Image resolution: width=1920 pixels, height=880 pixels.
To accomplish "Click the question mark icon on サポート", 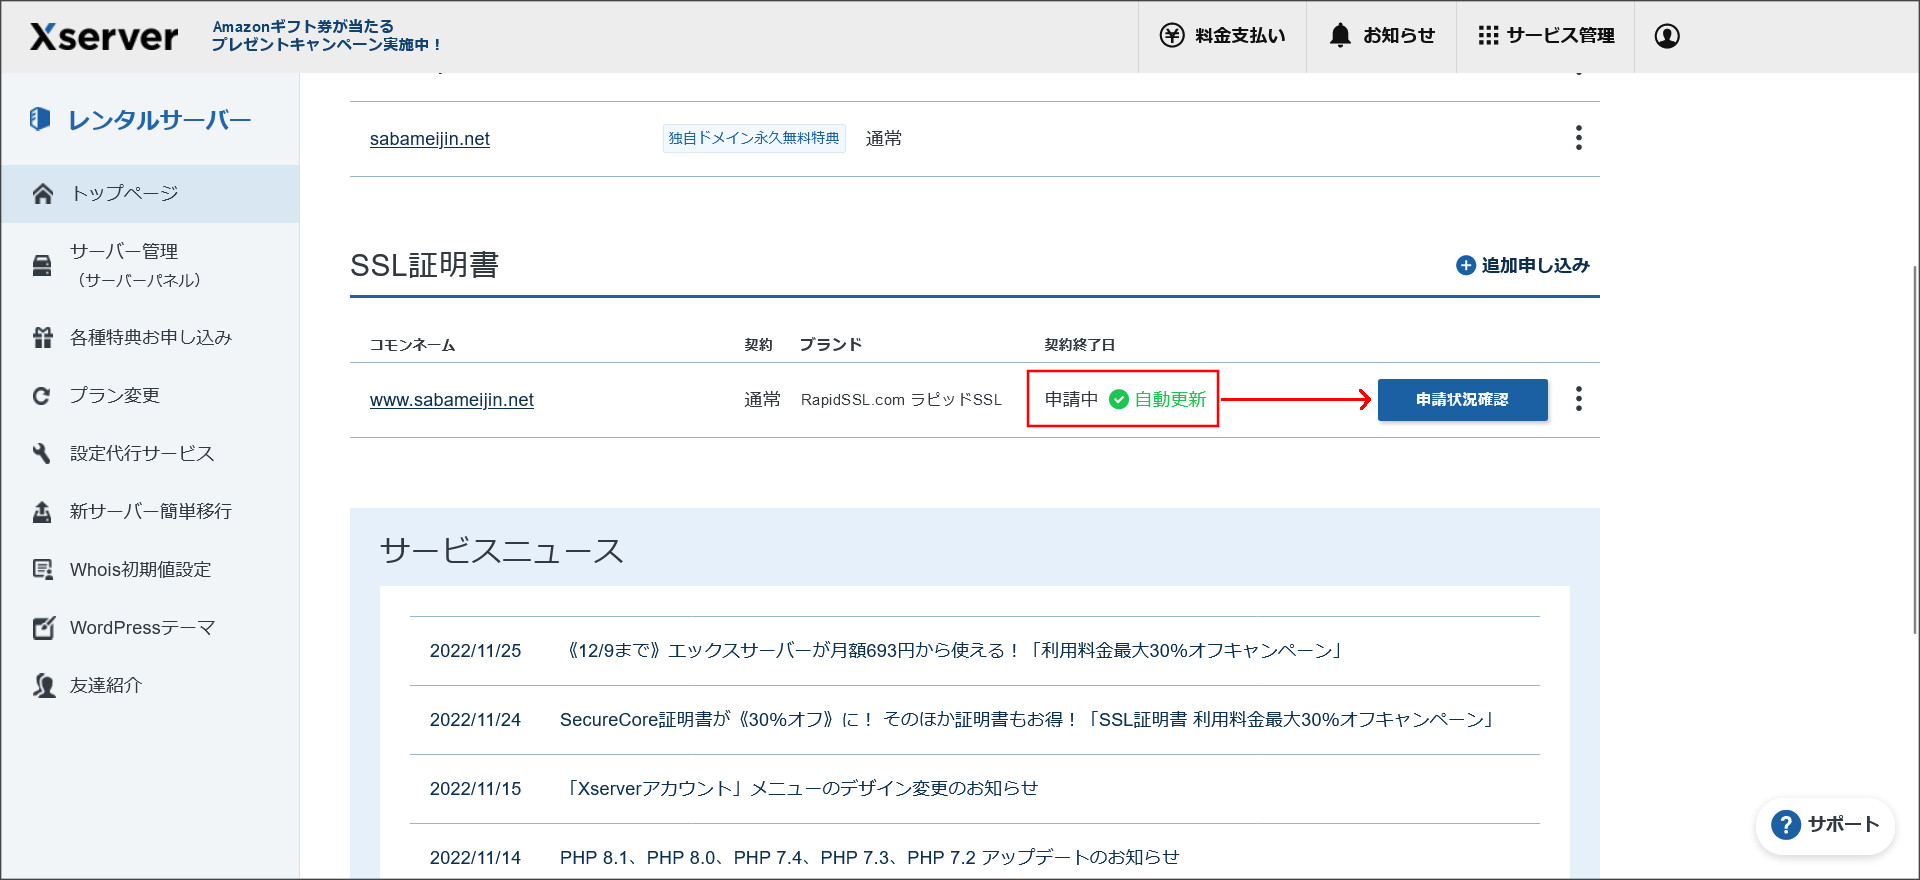I will tap(1785, 825).
